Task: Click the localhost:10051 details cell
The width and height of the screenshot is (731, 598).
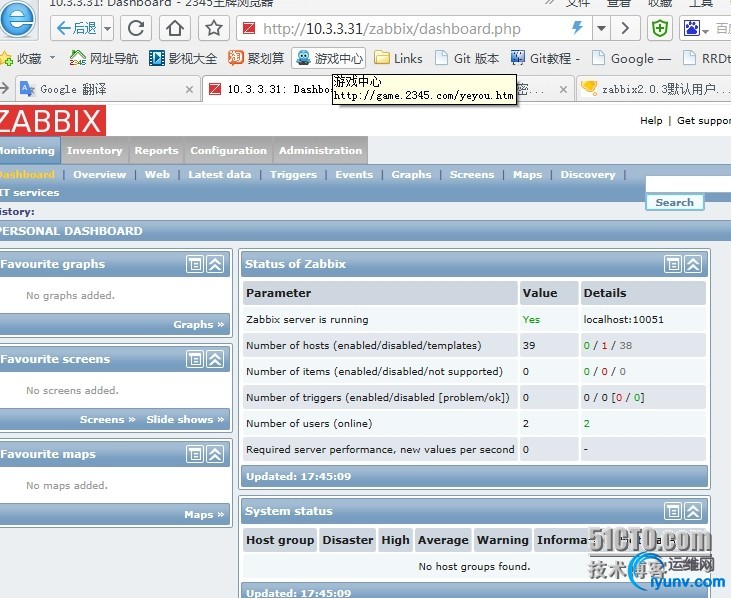Action: point(643,319)
